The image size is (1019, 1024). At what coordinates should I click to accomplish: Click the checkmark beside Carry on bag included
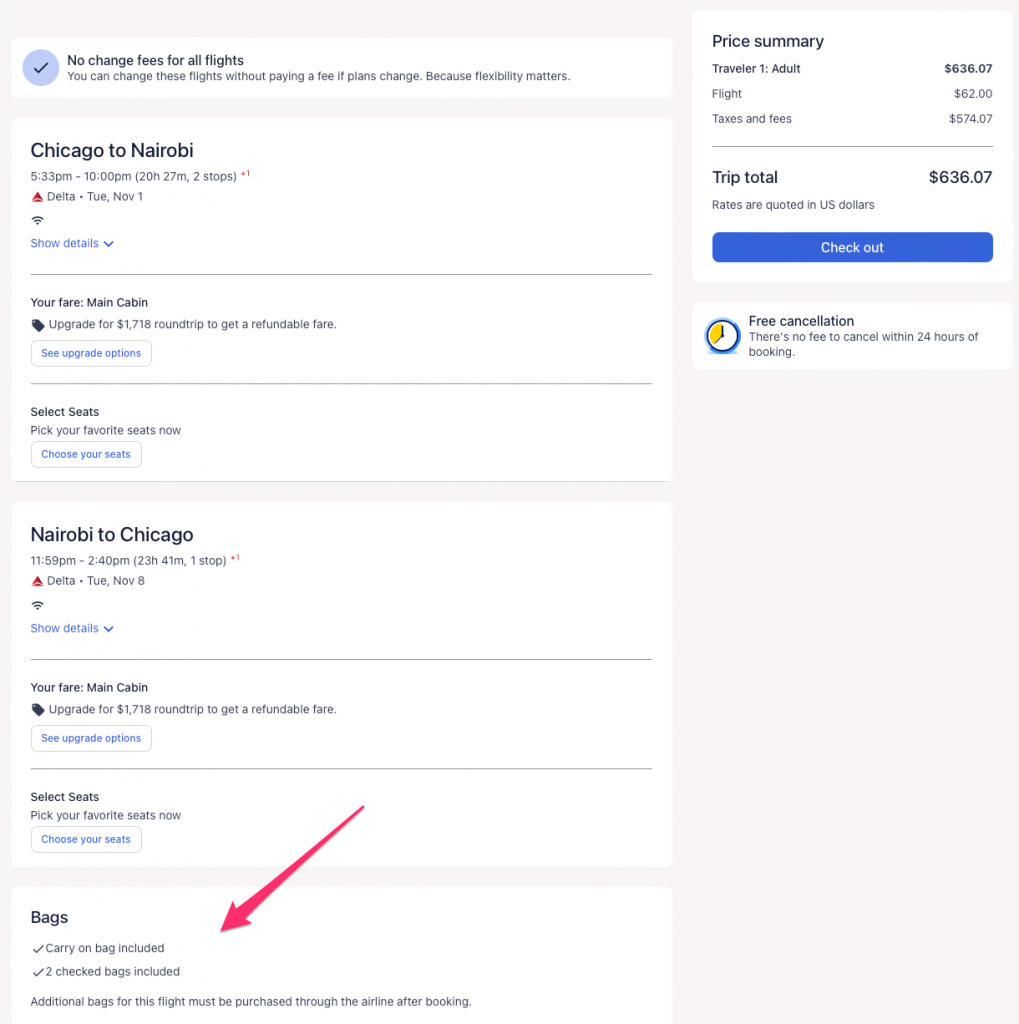(x=38, y=949)
